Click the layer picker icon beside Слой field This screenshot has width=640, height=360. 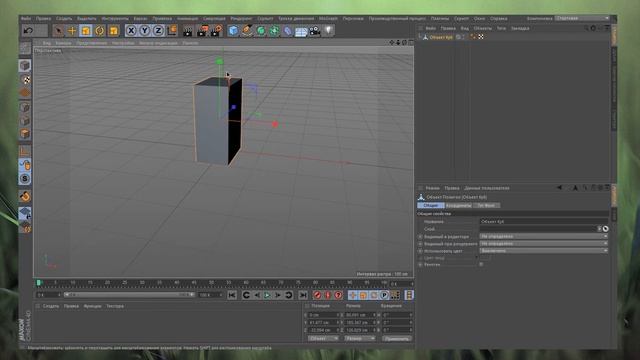click(x=606, y=229)
